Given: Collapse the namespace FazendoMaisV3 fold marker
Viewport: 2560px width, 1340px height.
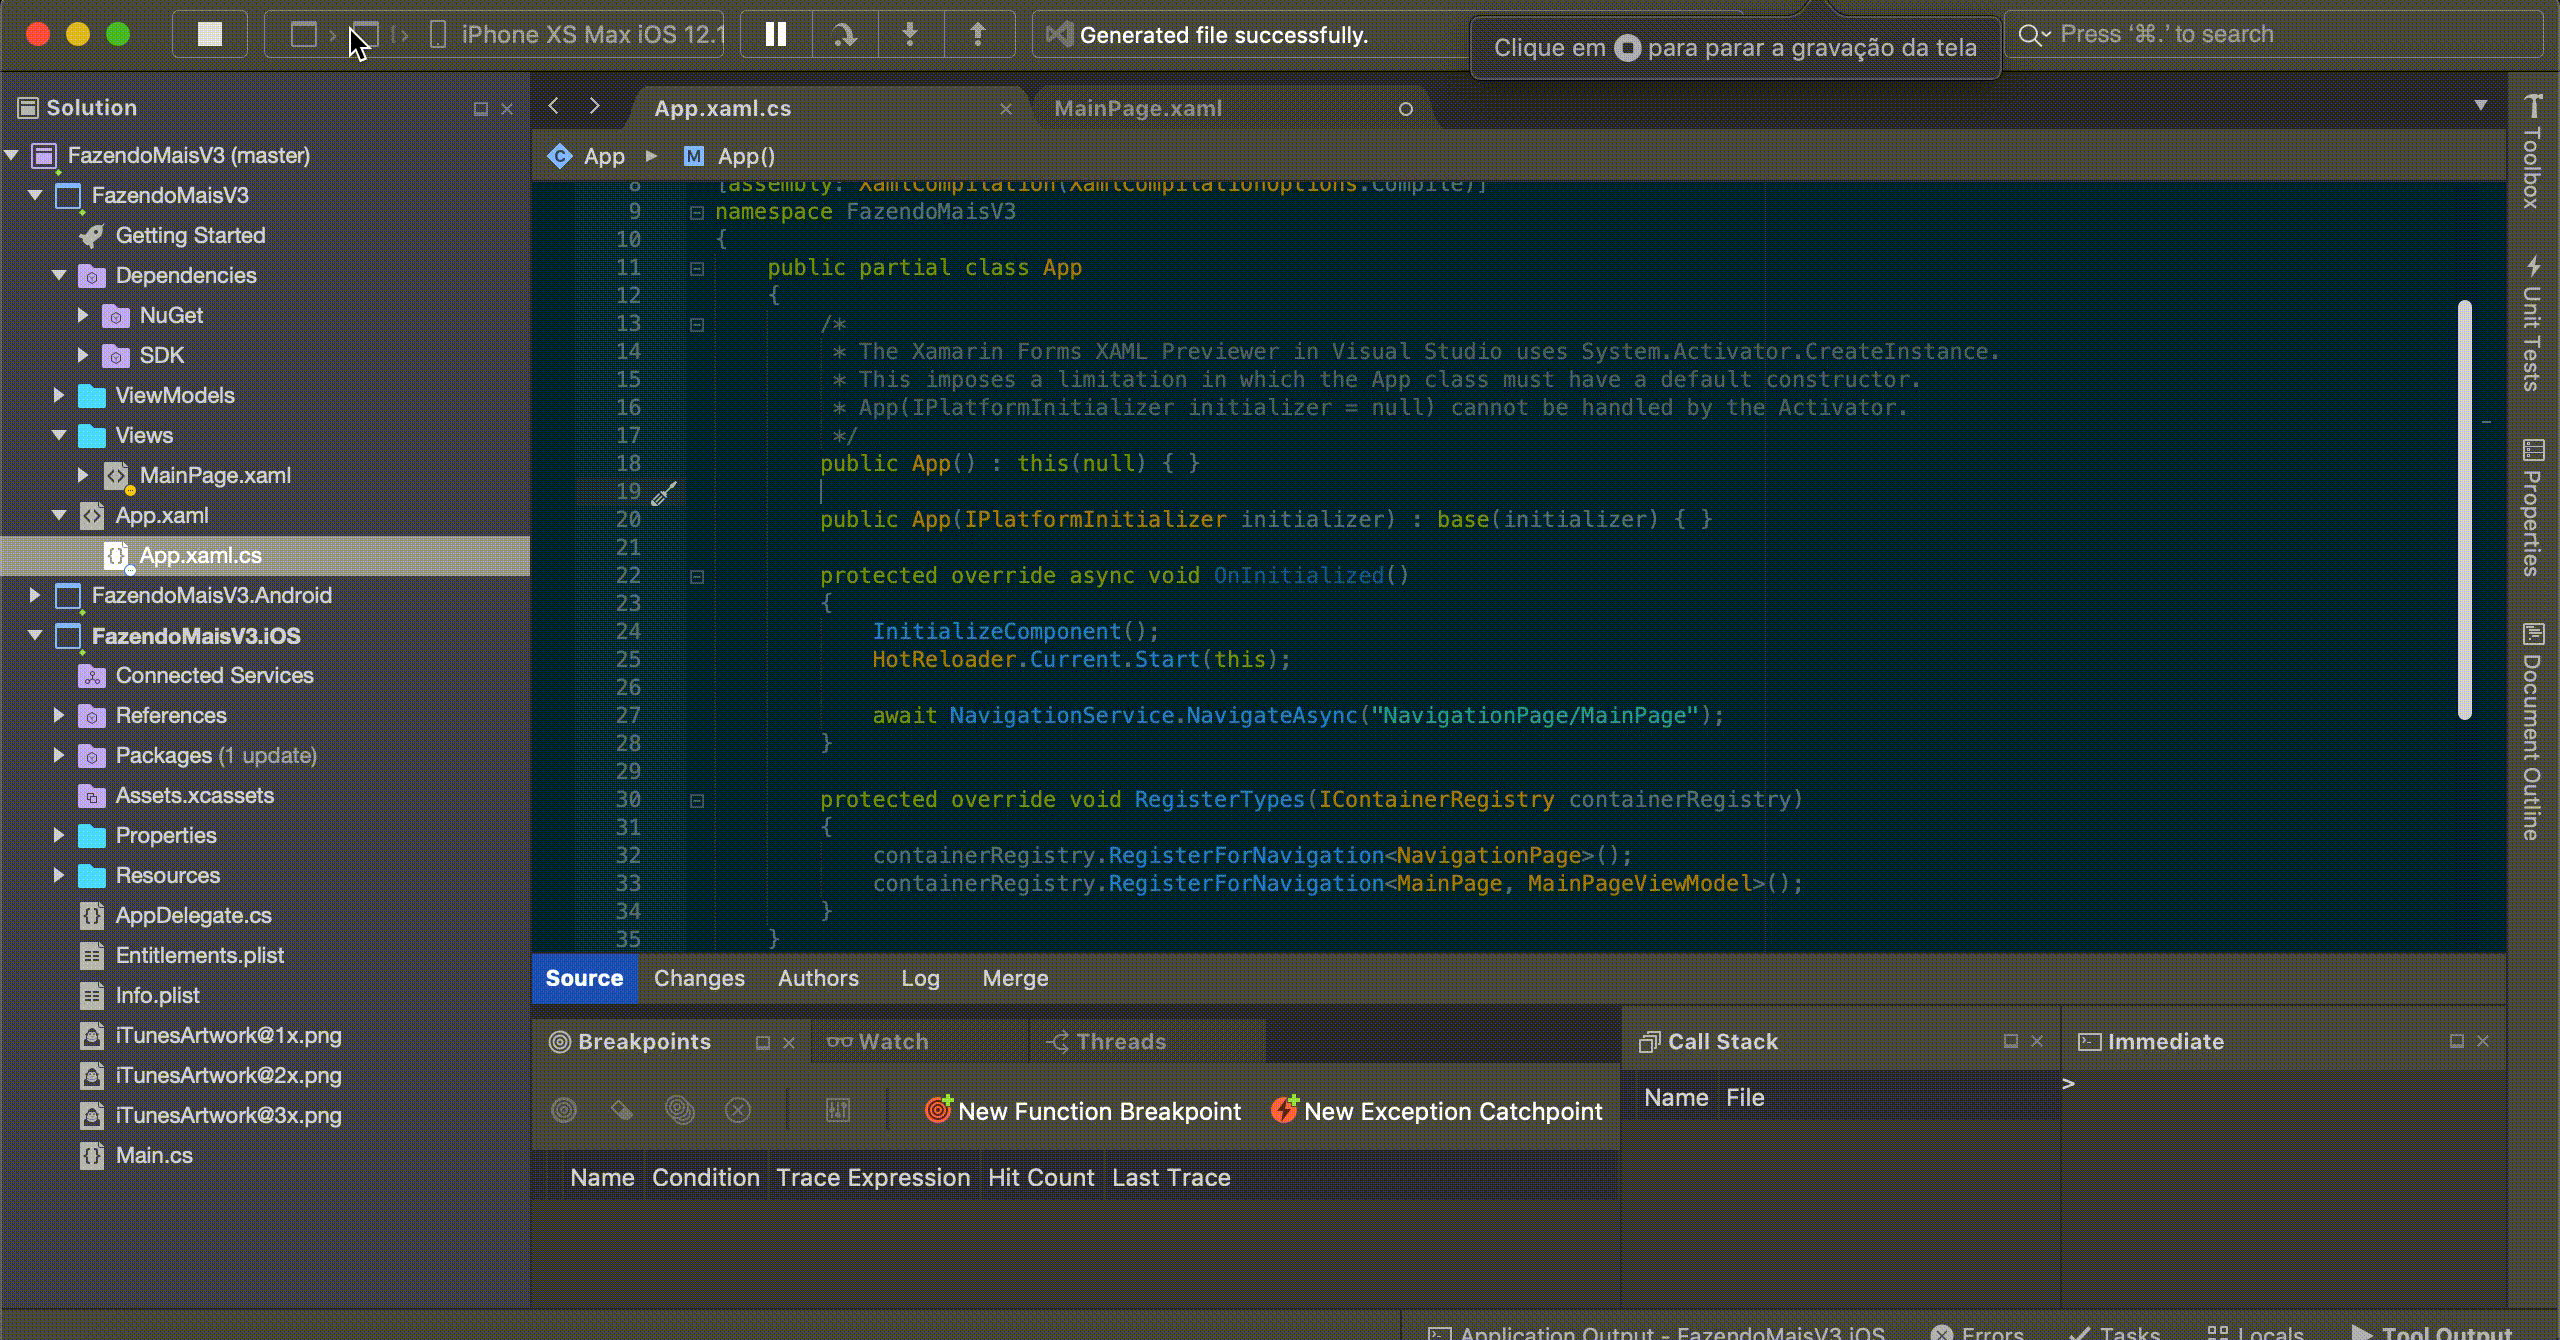Looking at the screenshot, I should [x=697, y=212].
